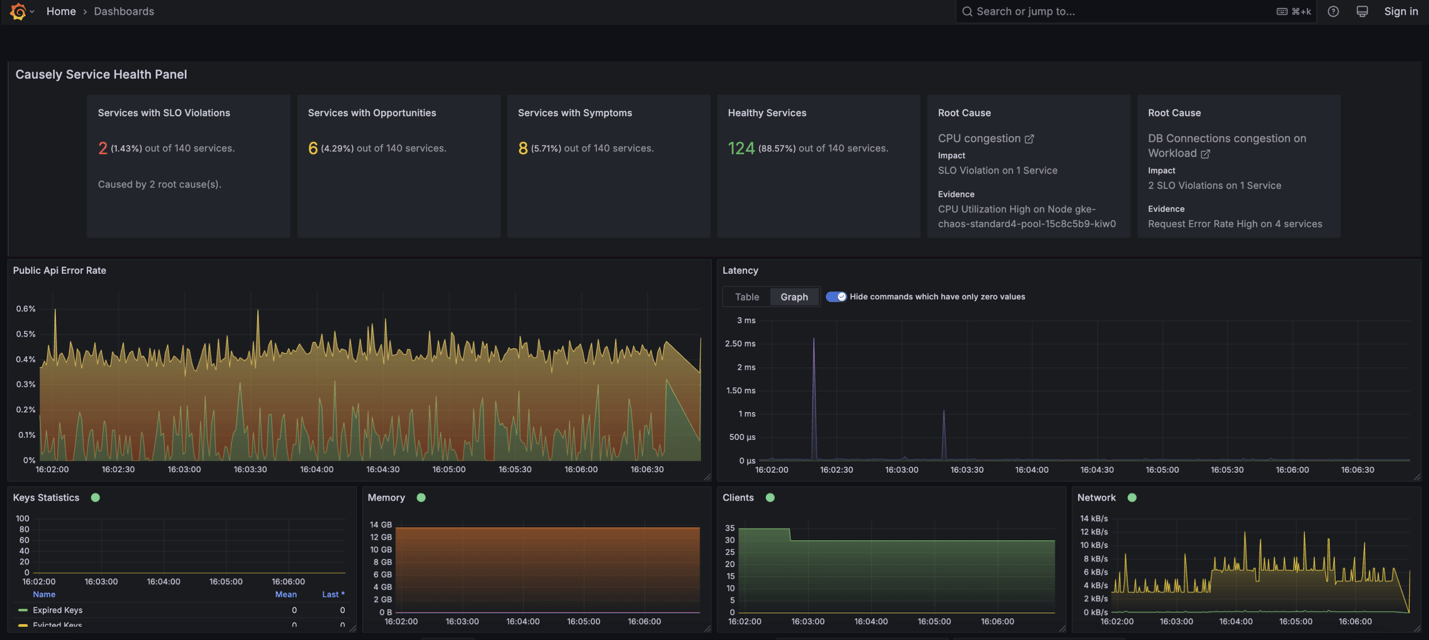The height and width of the screenshot is (640, 1429).
Task: Click the Grafana logo
Action: pos(17,11)
